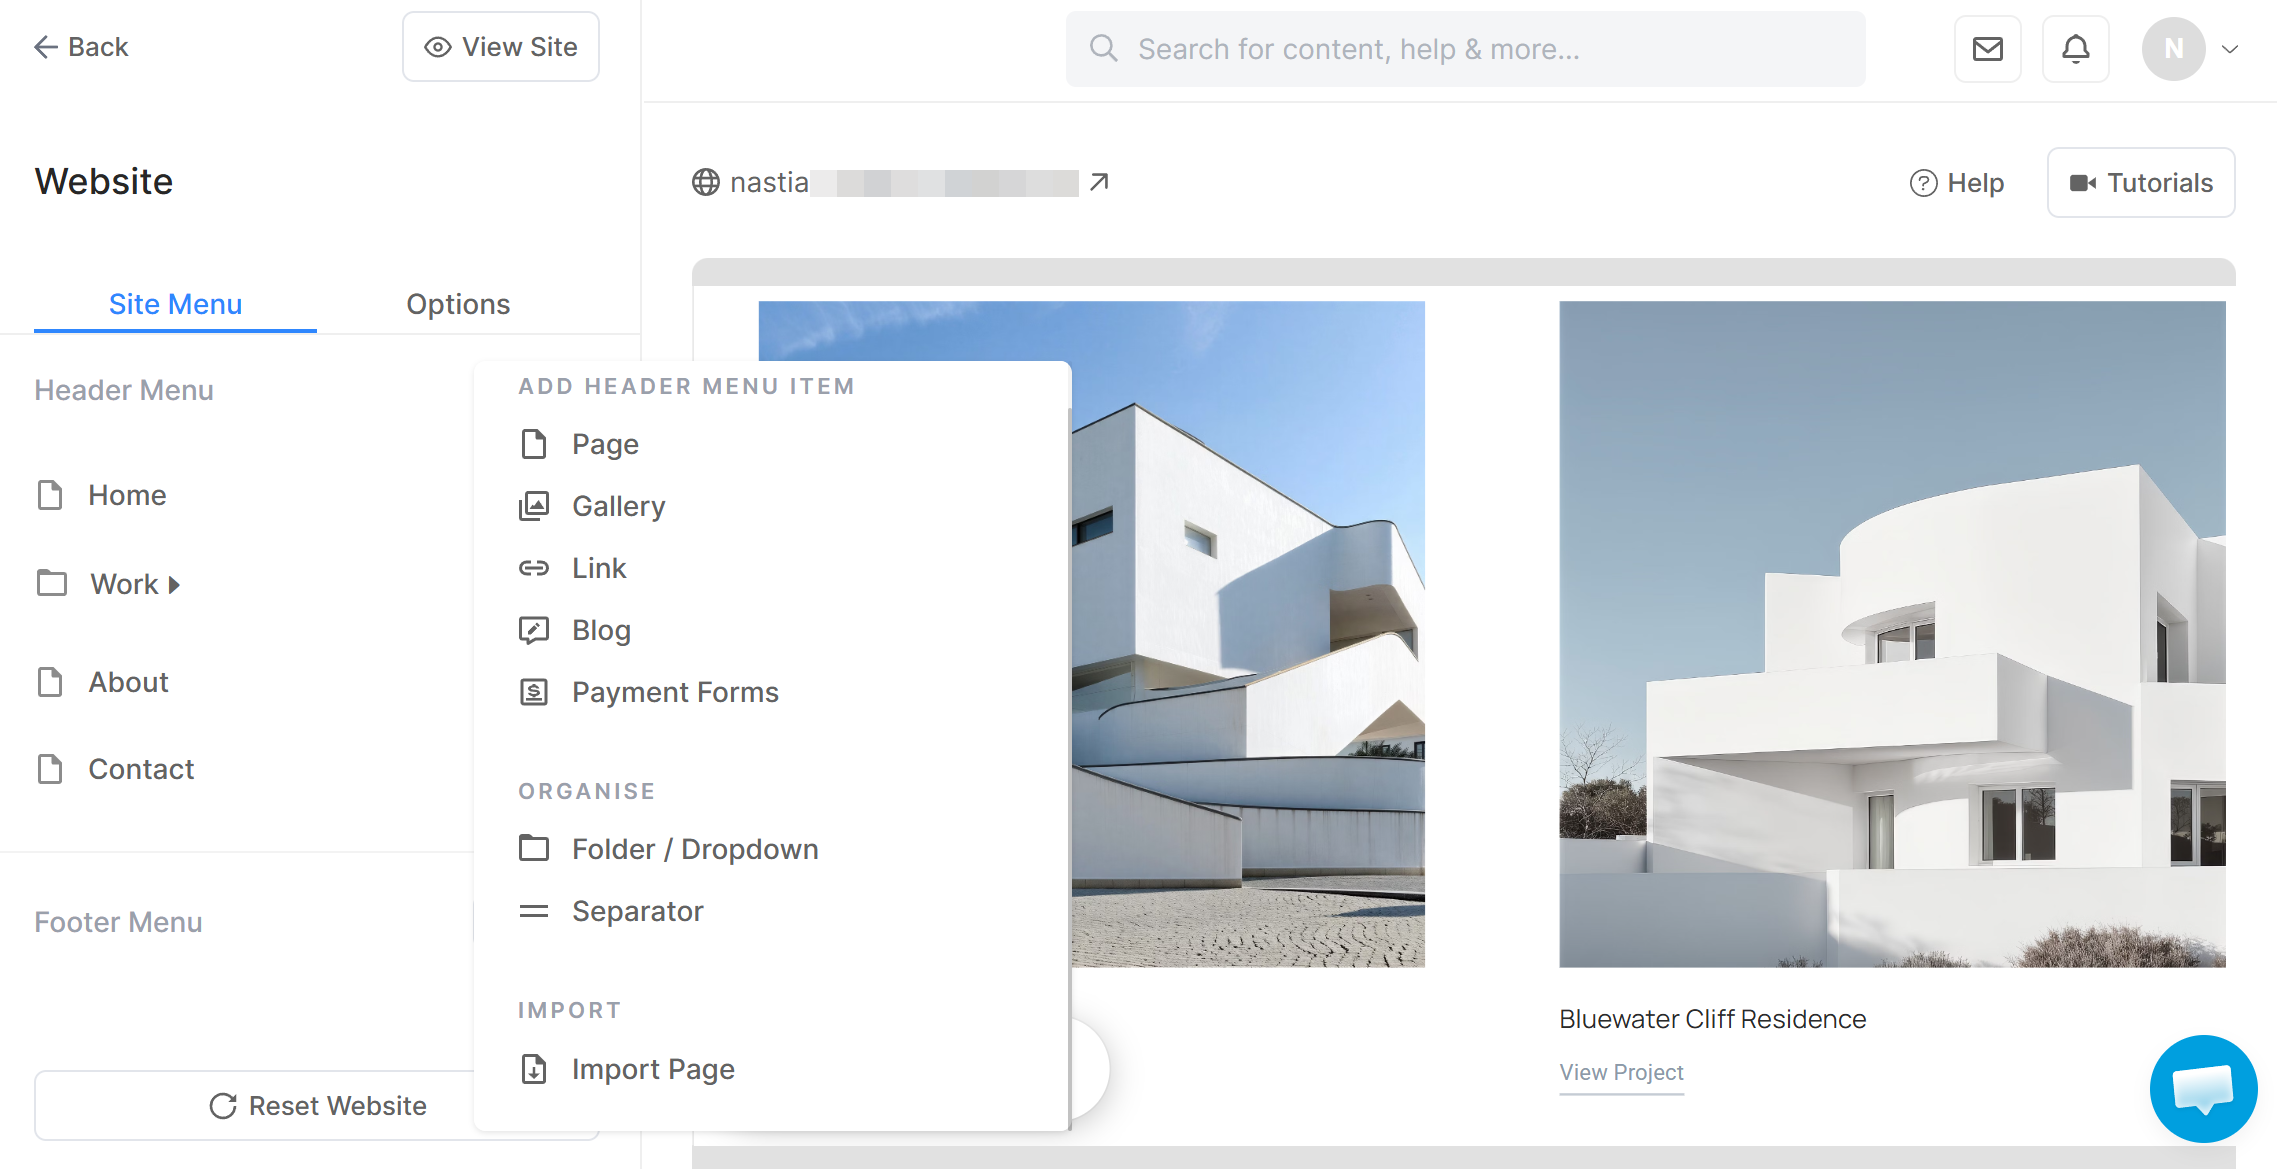Screen dimensions: 2277x1169
Task: Open the notifications bell icon
Action: coord(2075,48)
